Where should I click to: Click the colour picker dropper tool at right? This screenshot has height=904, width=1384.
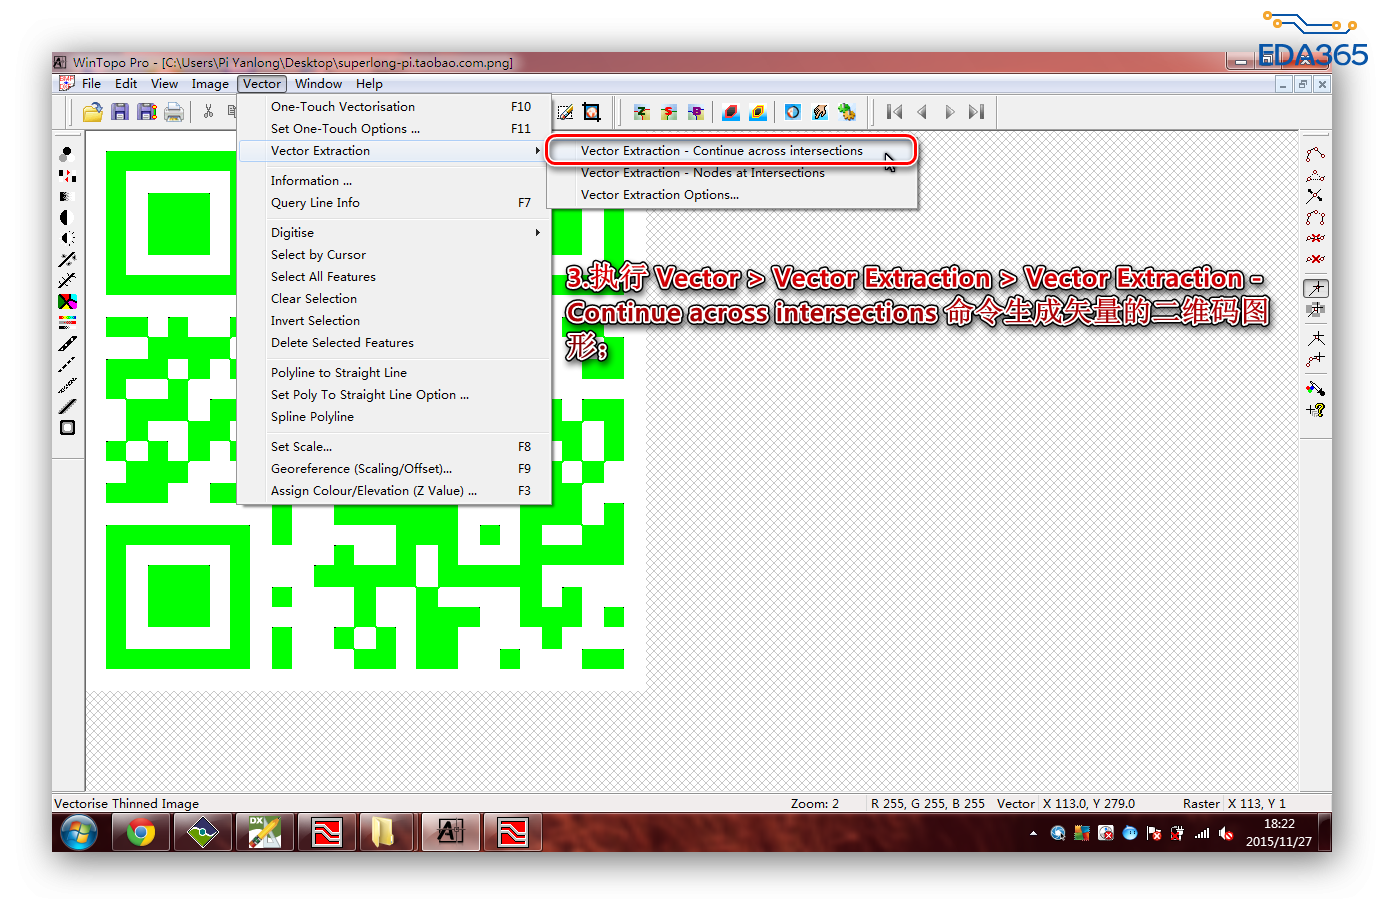pos(1315,388)
